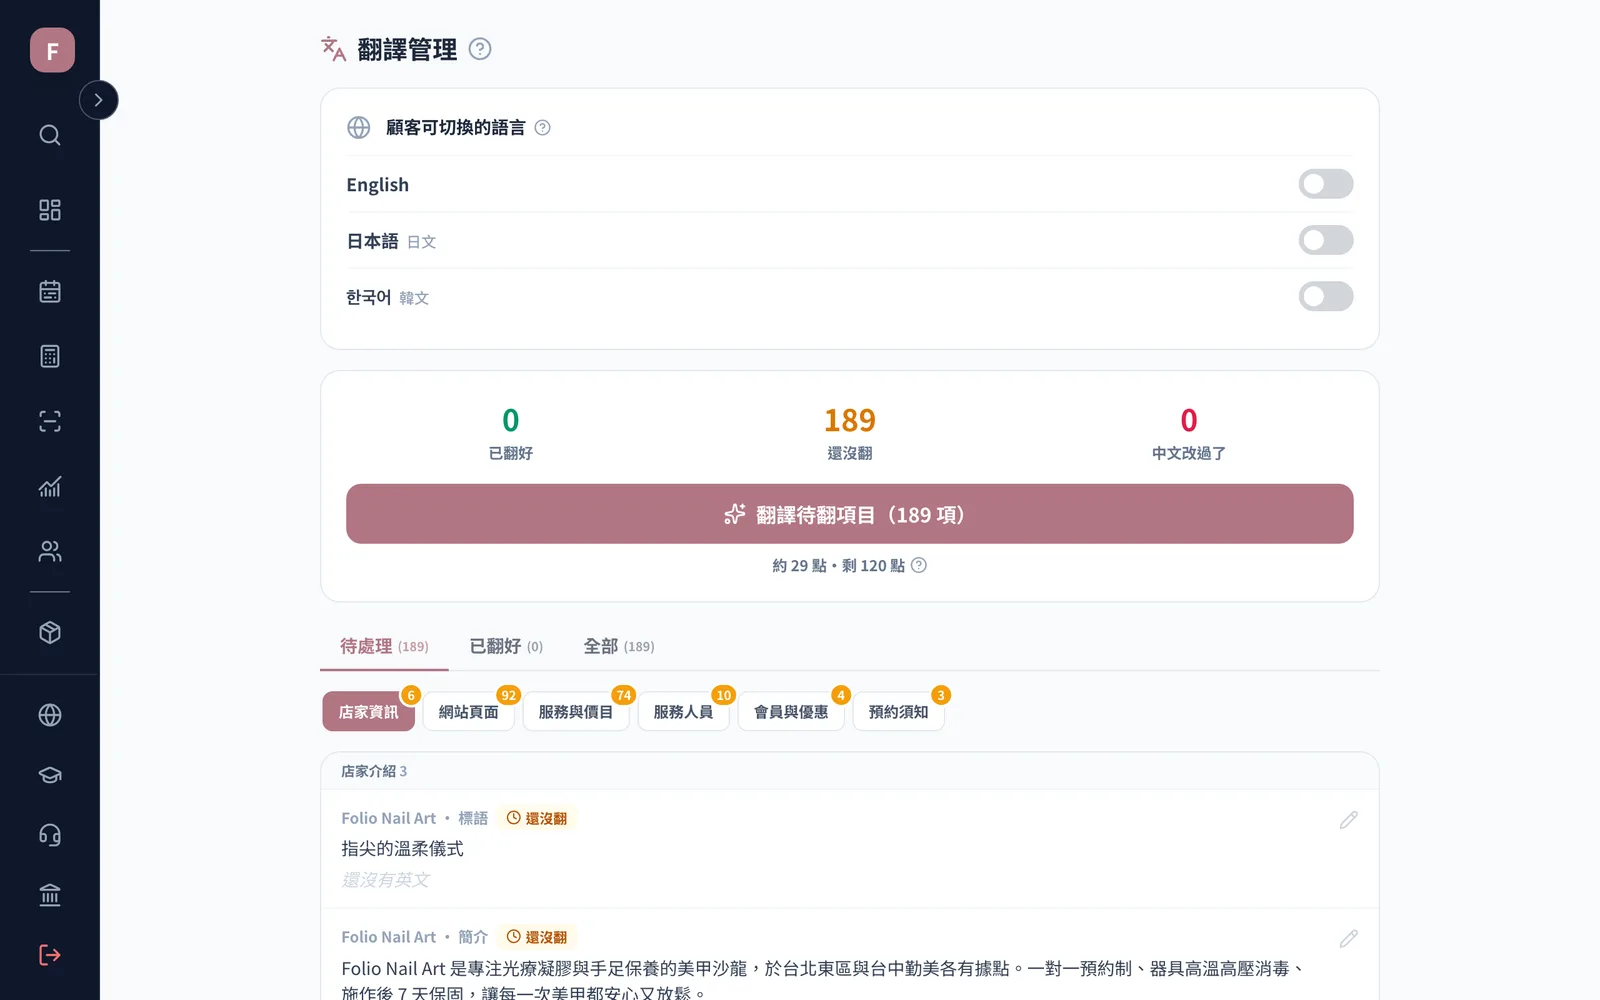The height and width of the screenshot is (1000, 1600).
Task: Open the customers people icon in sidebar
Action: [x=50, y=551]
